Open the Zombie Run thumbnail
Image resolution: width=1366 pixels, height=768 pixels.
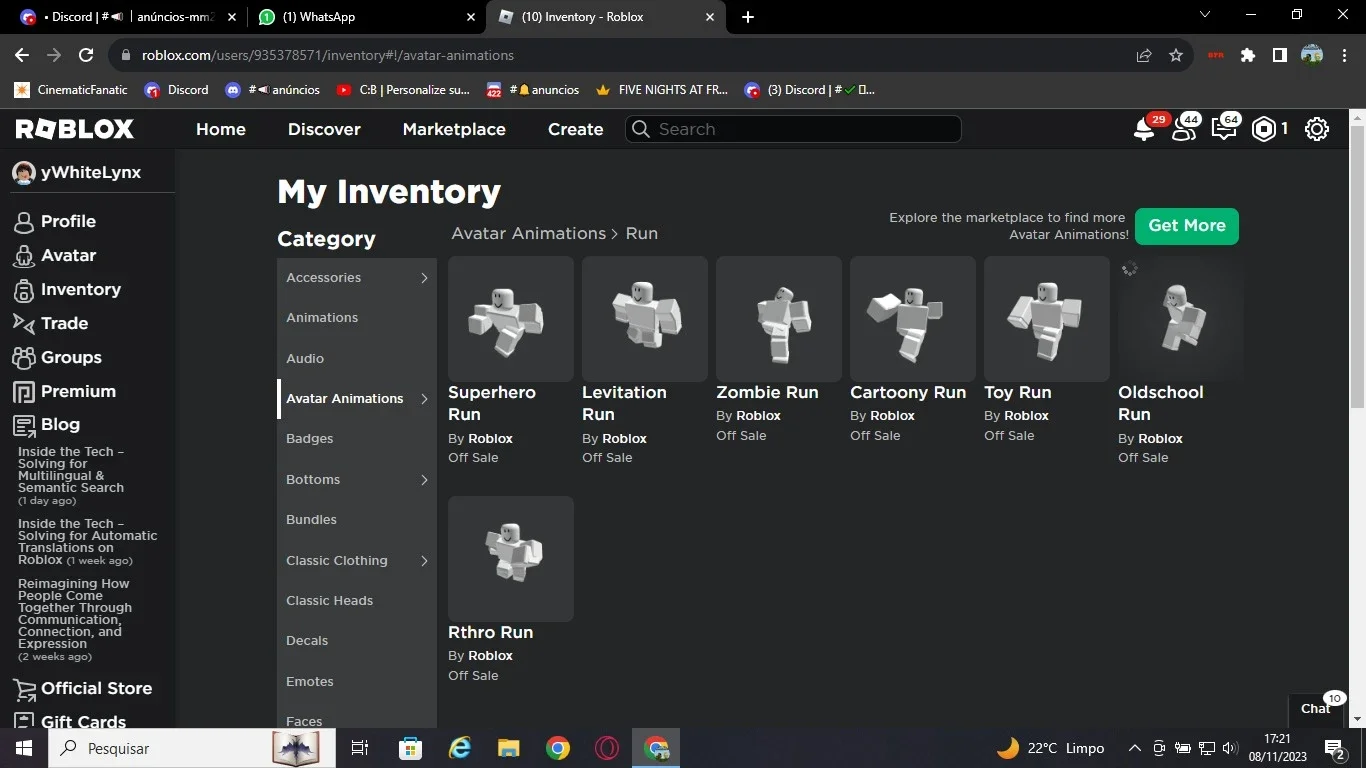[779, 319]
